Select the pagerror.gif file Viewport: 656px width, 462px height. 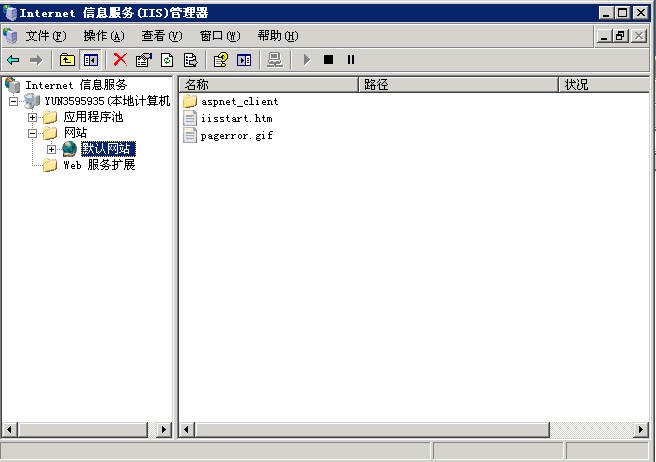[237, 136]
